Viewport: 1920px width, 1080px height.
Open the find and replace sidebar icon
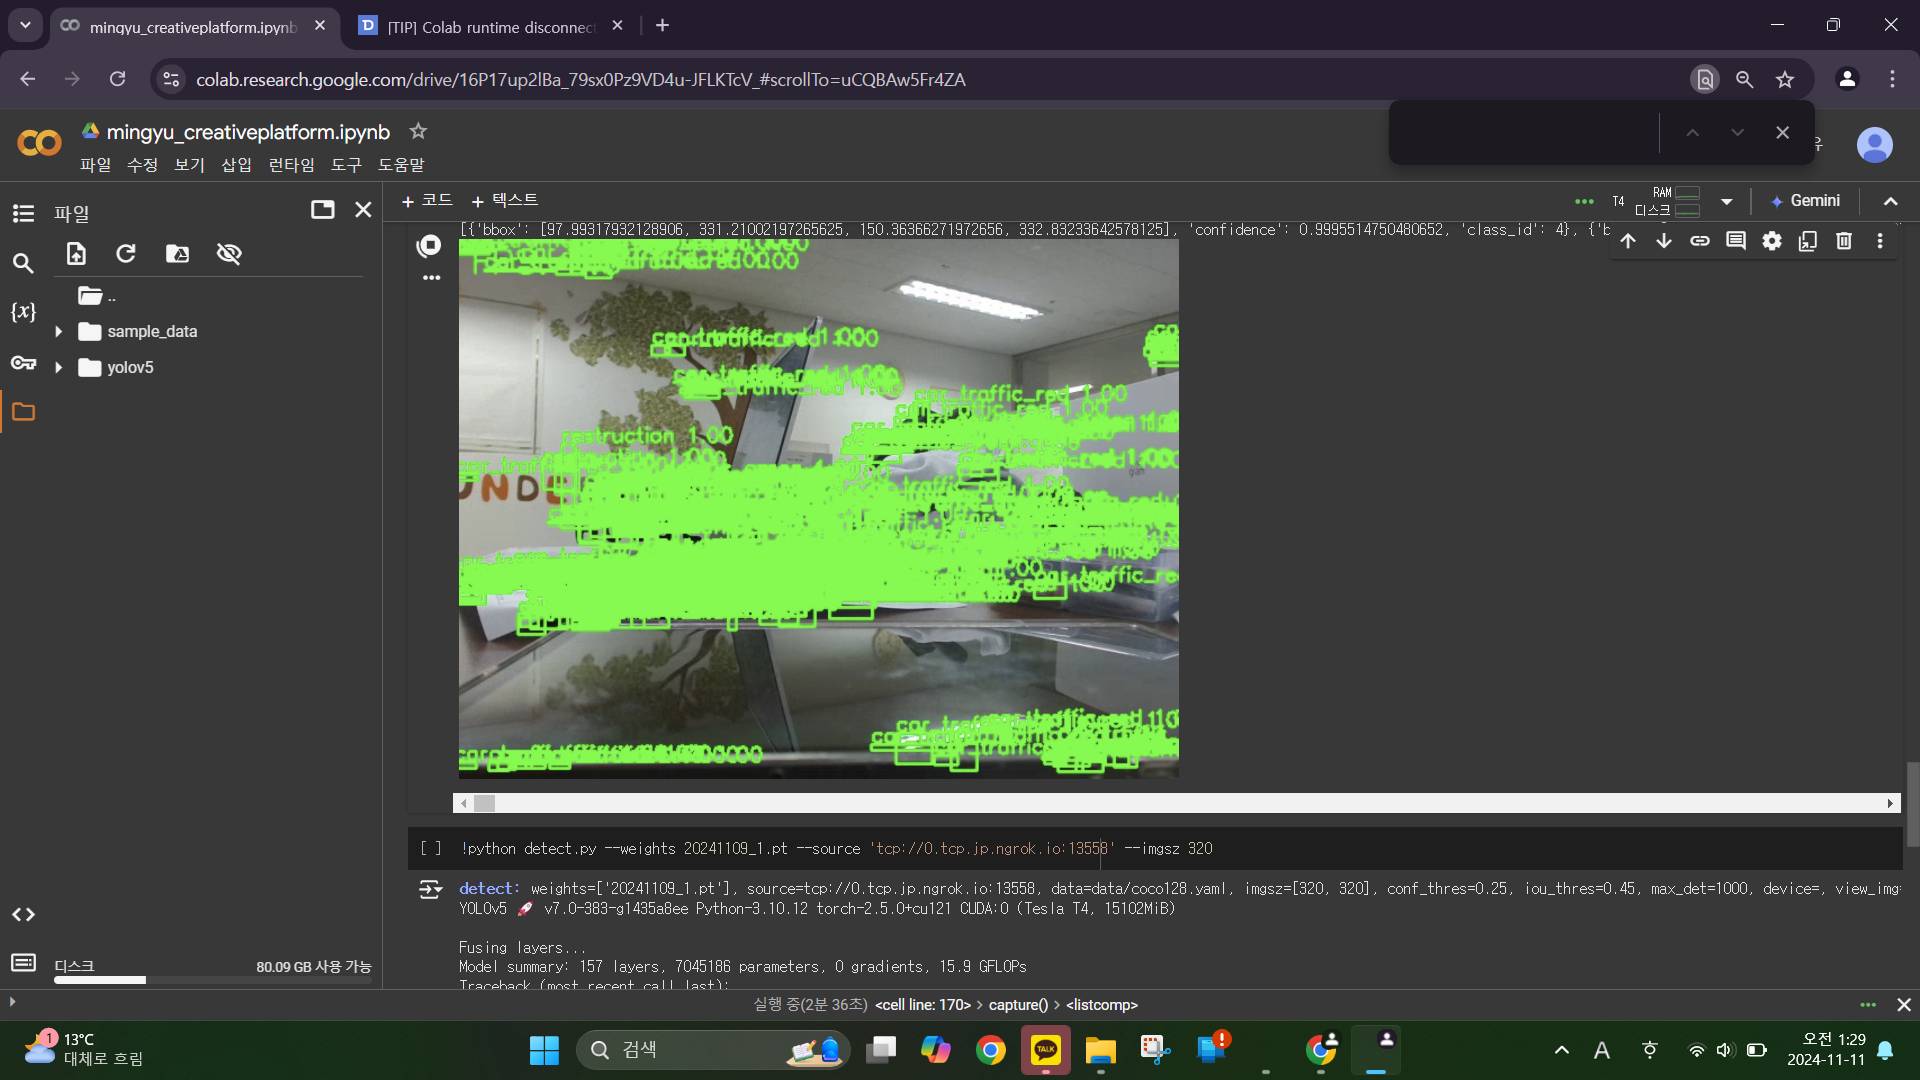tap(23, 263)
